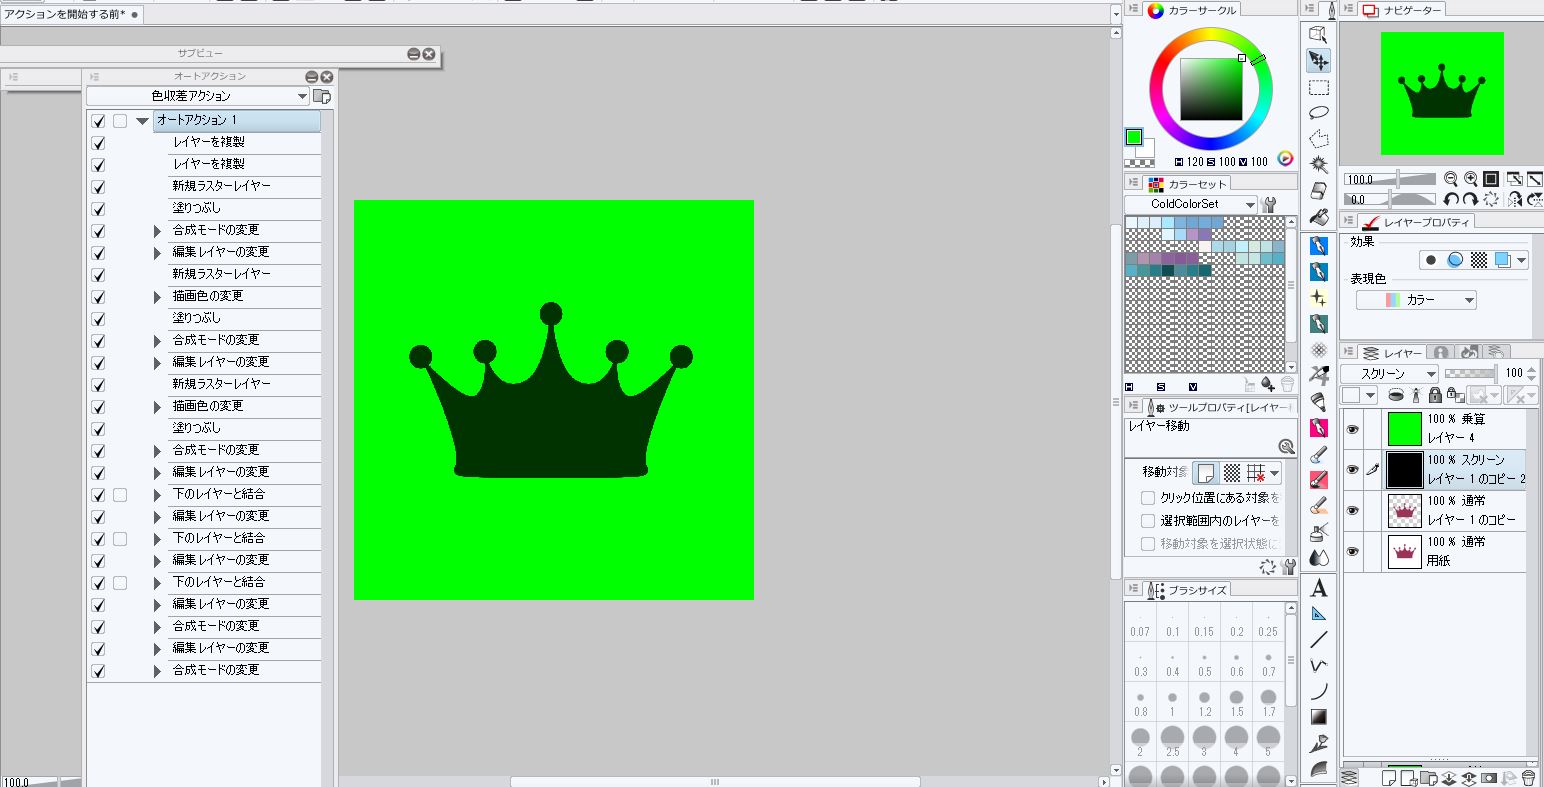Select the straight line figure tool
1544x787 pixels.
coord(1319,639)
